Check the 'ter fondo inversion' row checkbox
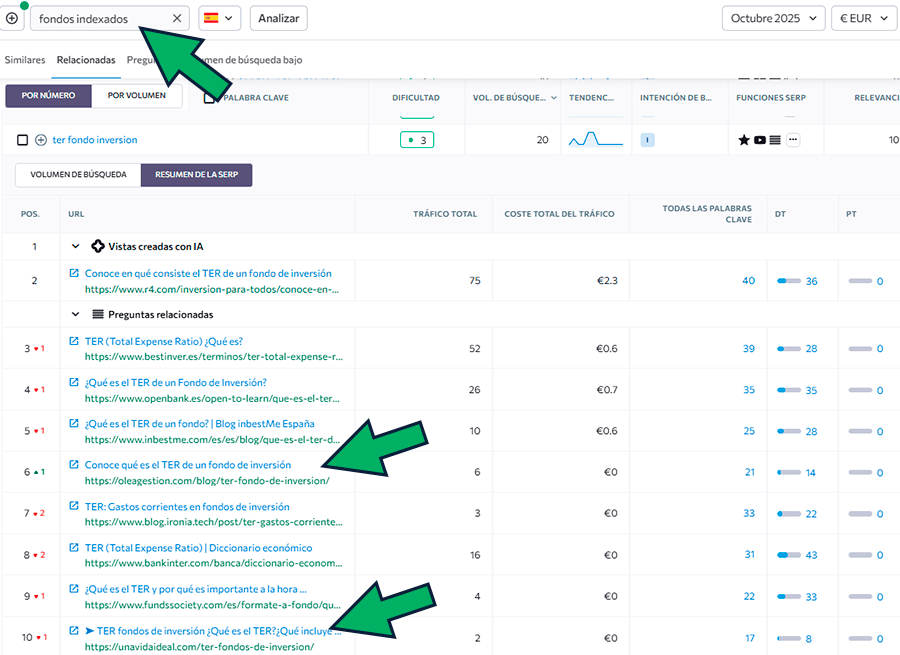 (x=22, y=140)
